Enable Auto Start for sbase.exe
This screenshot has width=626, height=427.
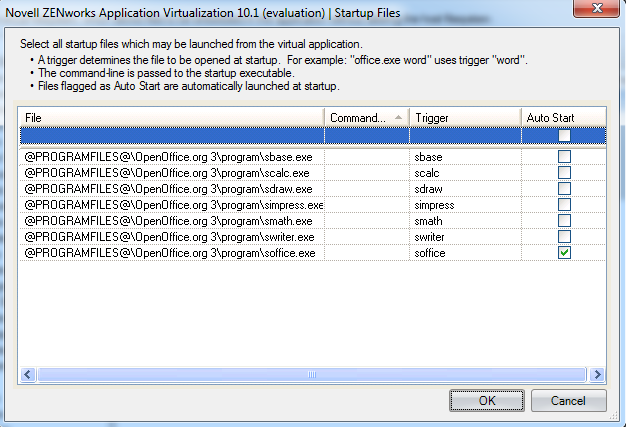(x=564, y=156)
